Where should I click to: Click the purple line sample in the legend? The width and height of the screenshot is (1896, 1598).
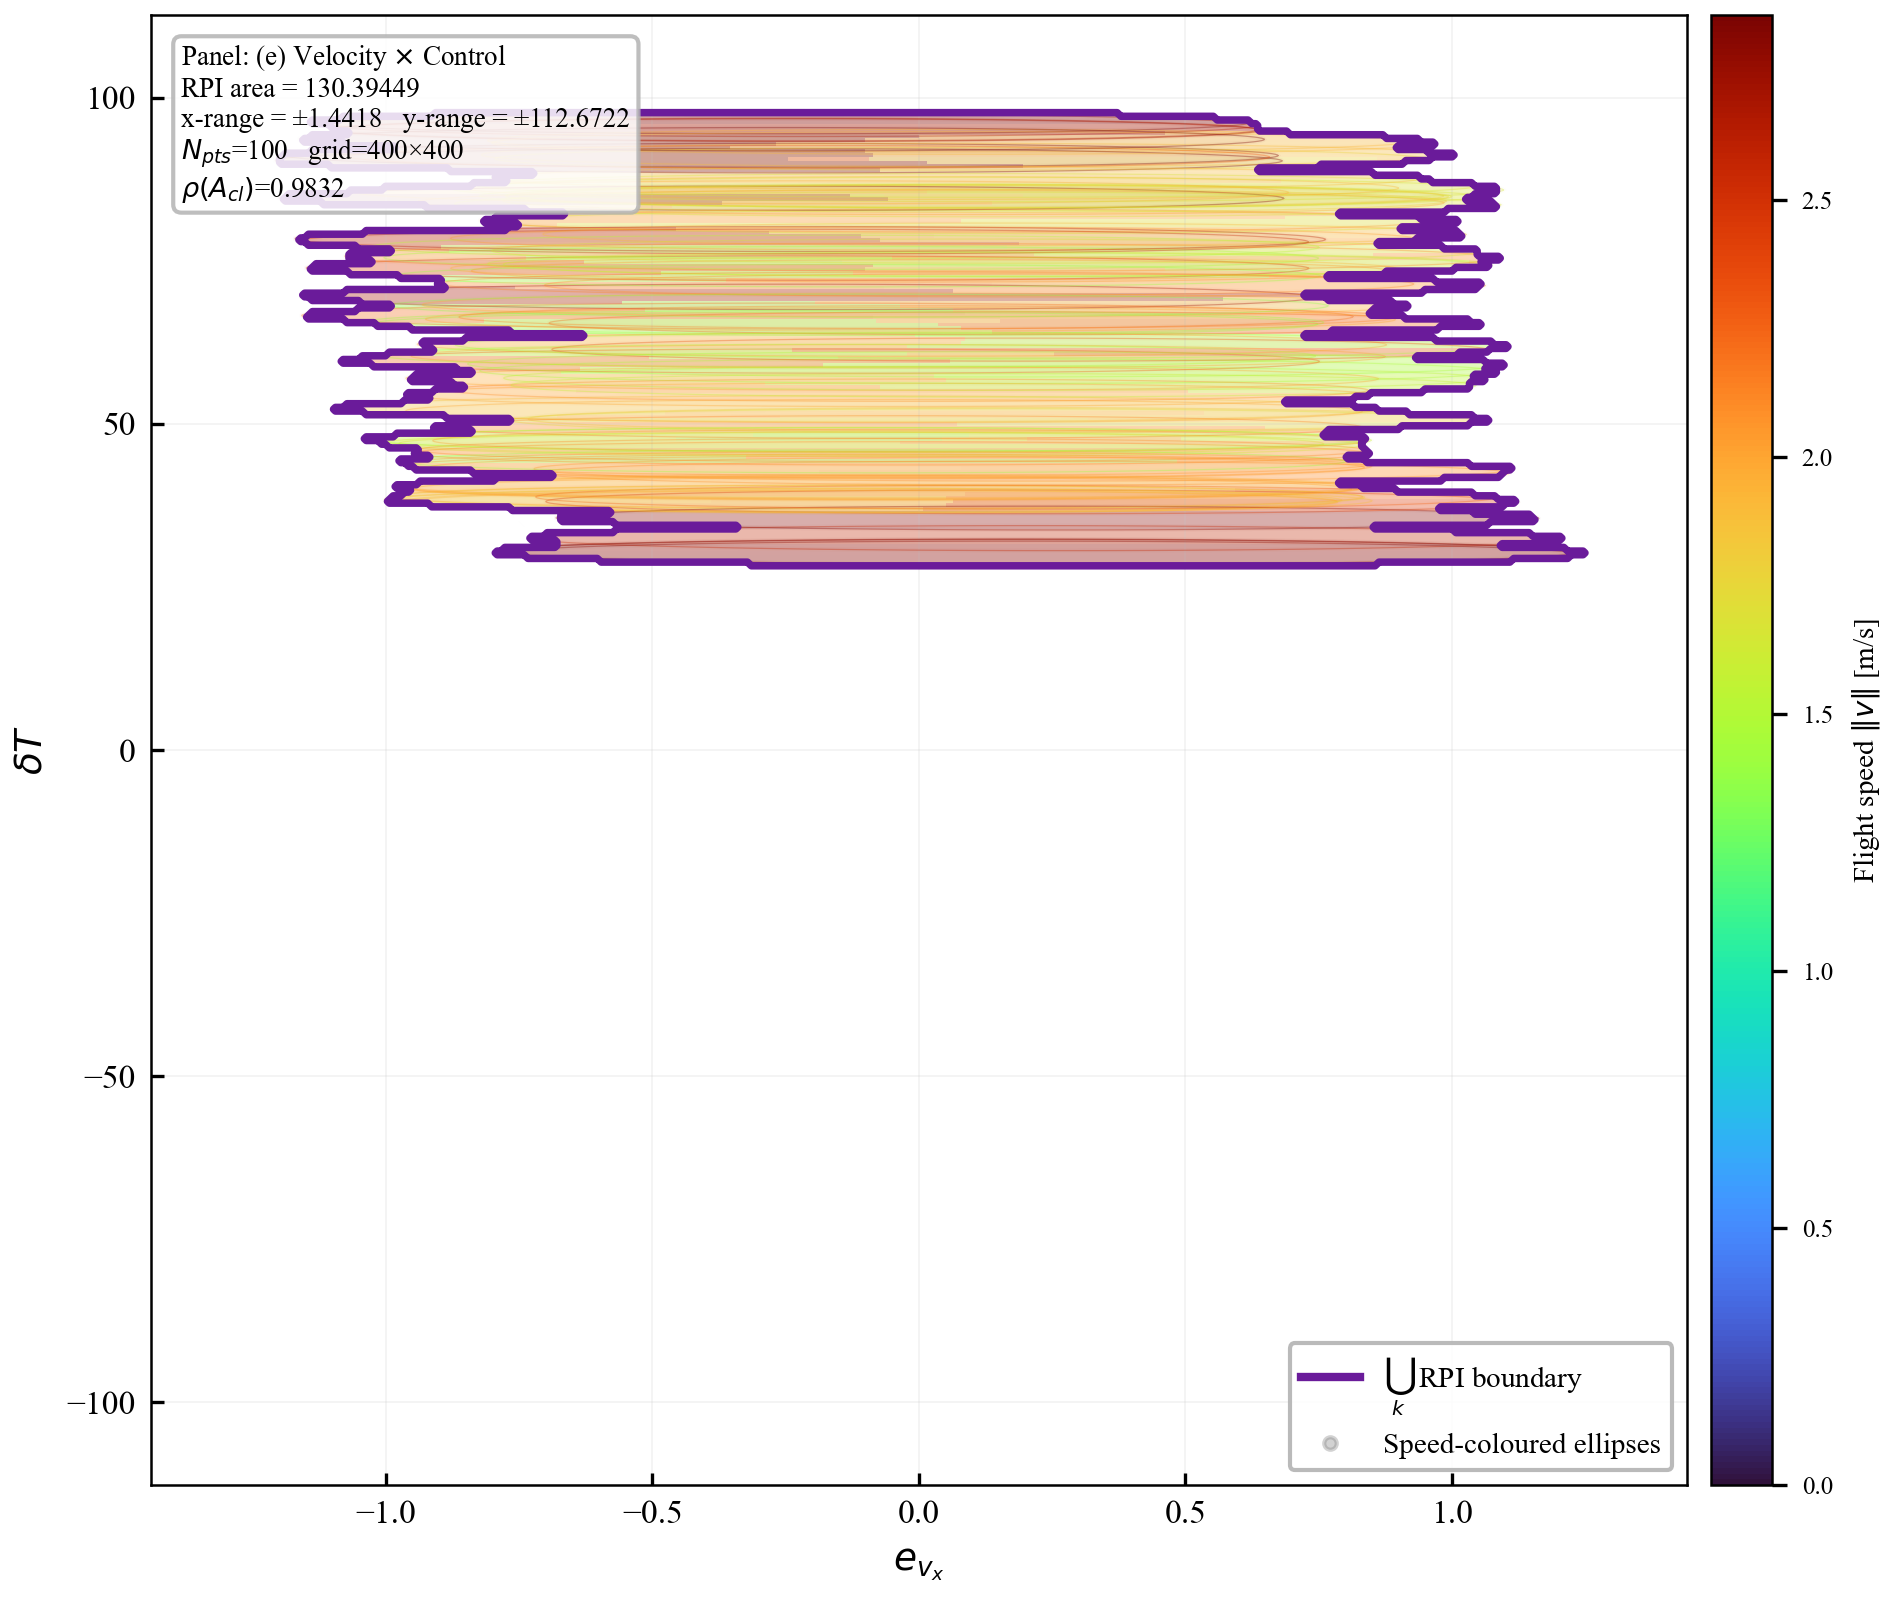[1330, 1378]
